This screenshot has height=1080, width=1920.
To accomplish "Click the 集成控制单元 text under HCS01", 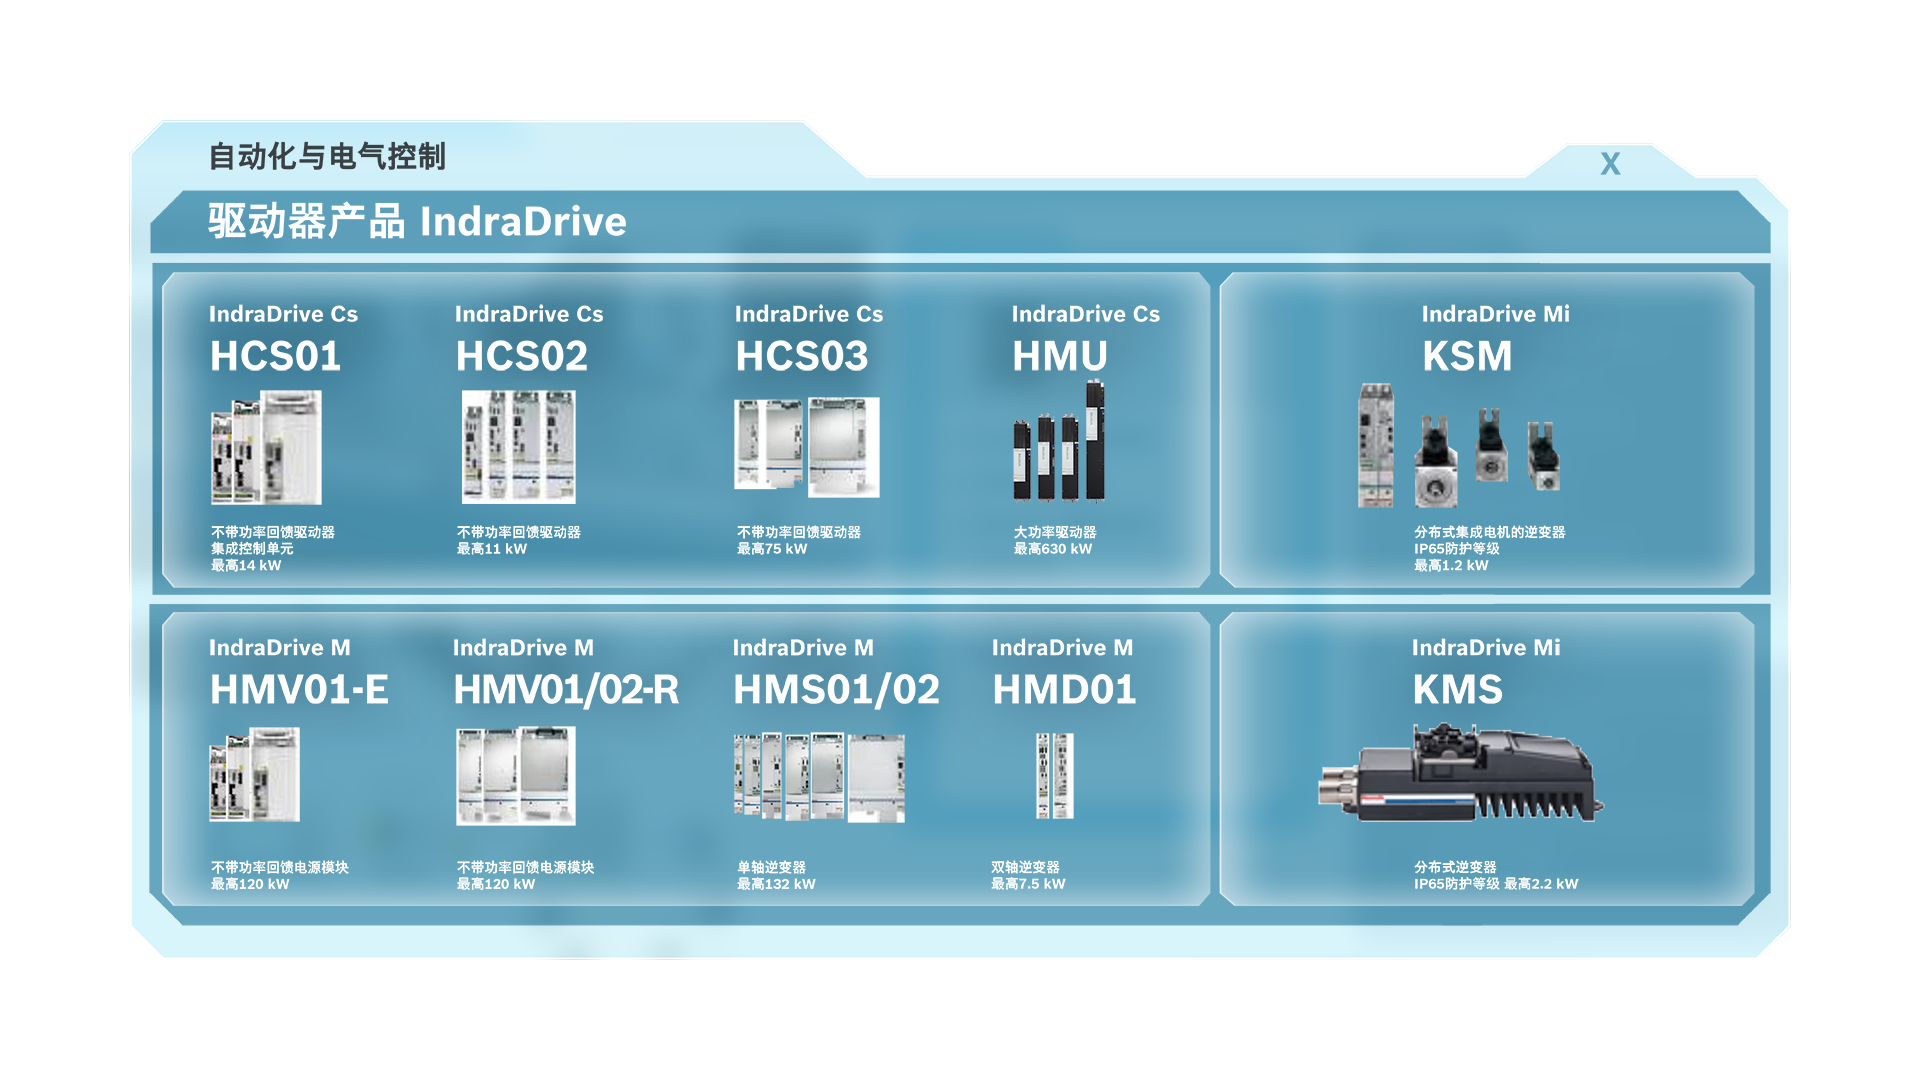I will click(x=252, y=549).
